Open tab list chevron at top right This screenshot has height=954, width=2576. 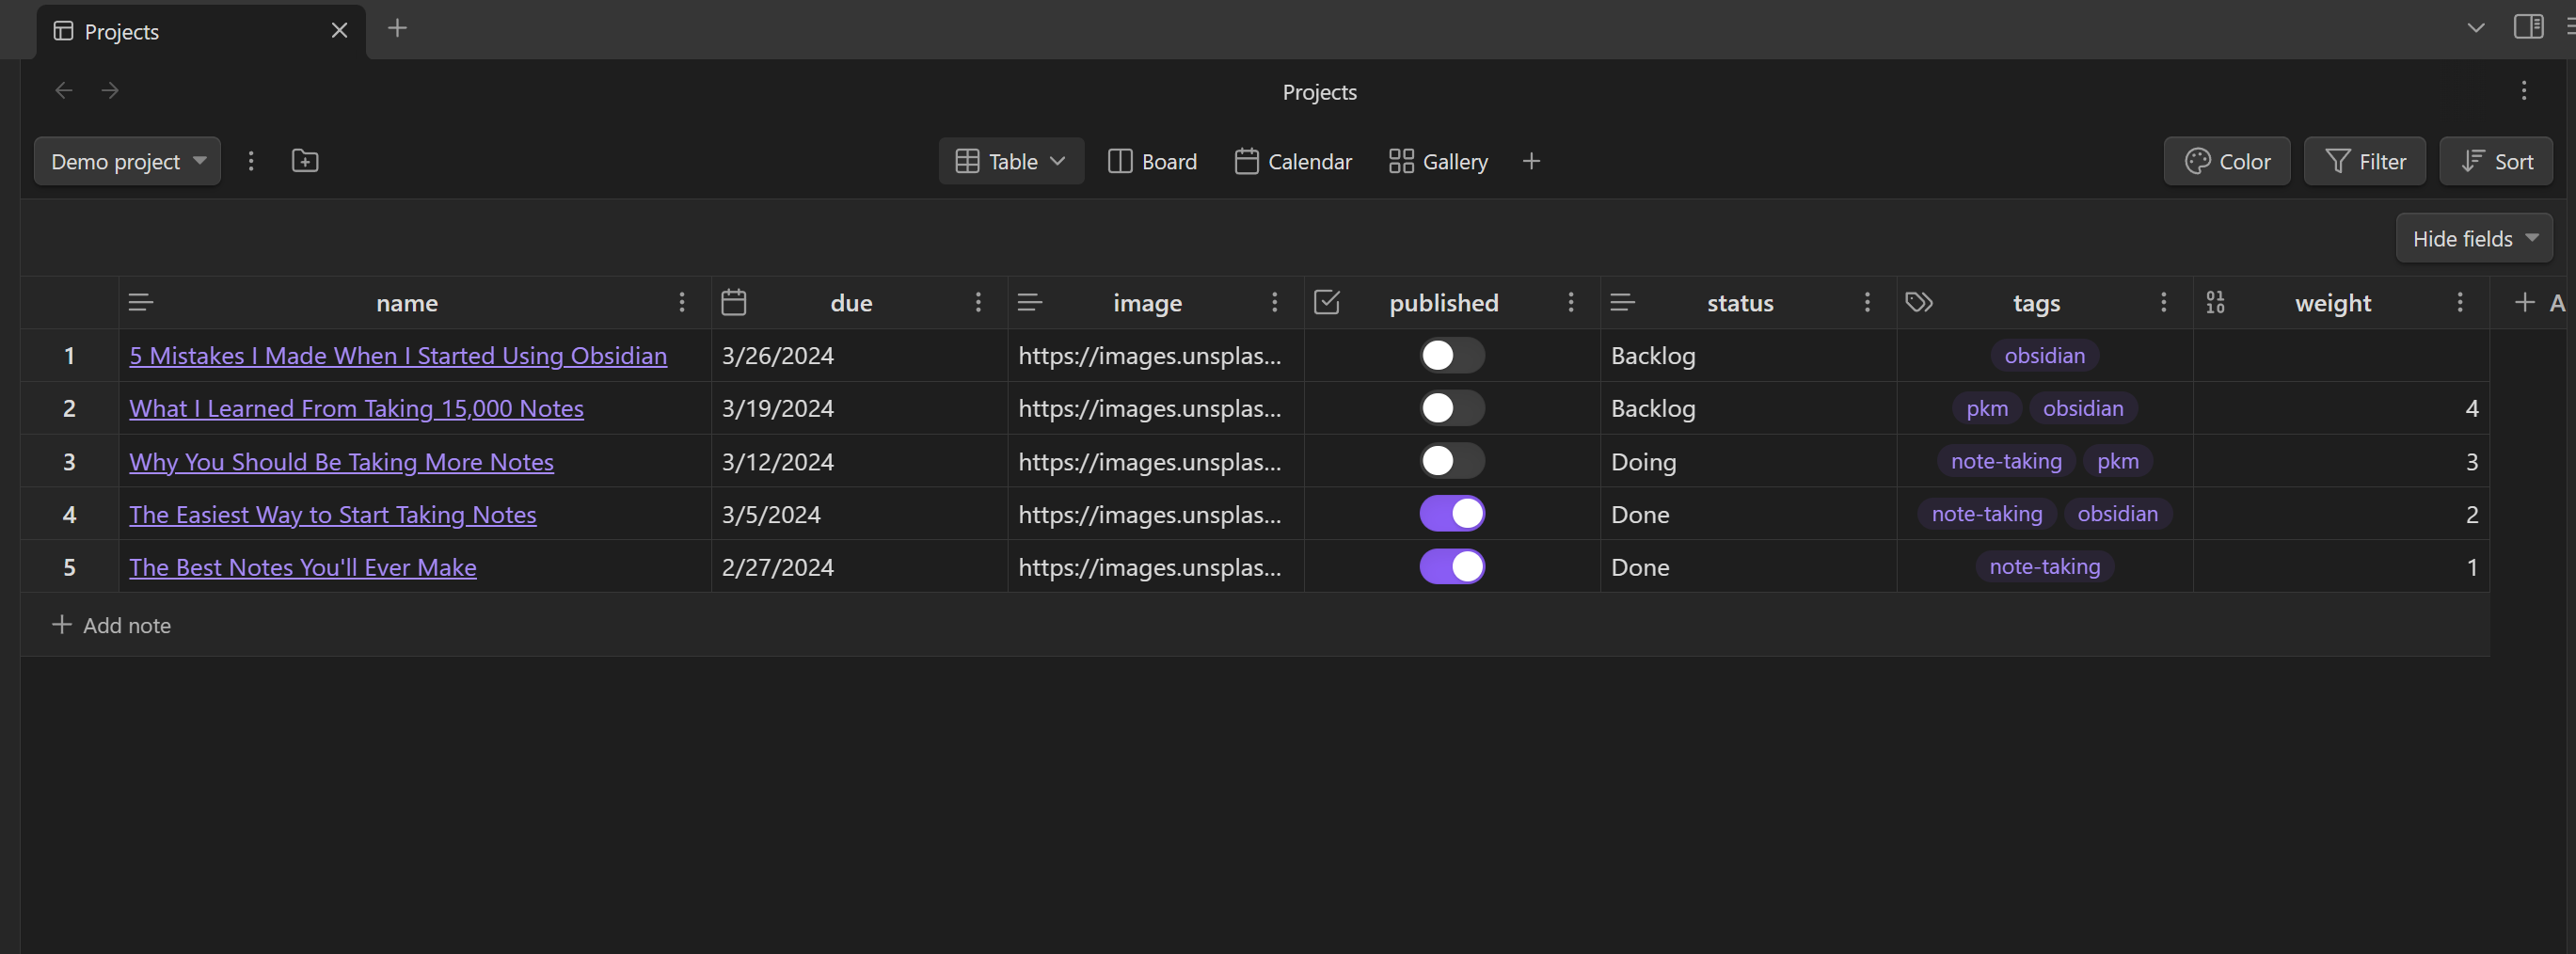[x=2475, y=28]
